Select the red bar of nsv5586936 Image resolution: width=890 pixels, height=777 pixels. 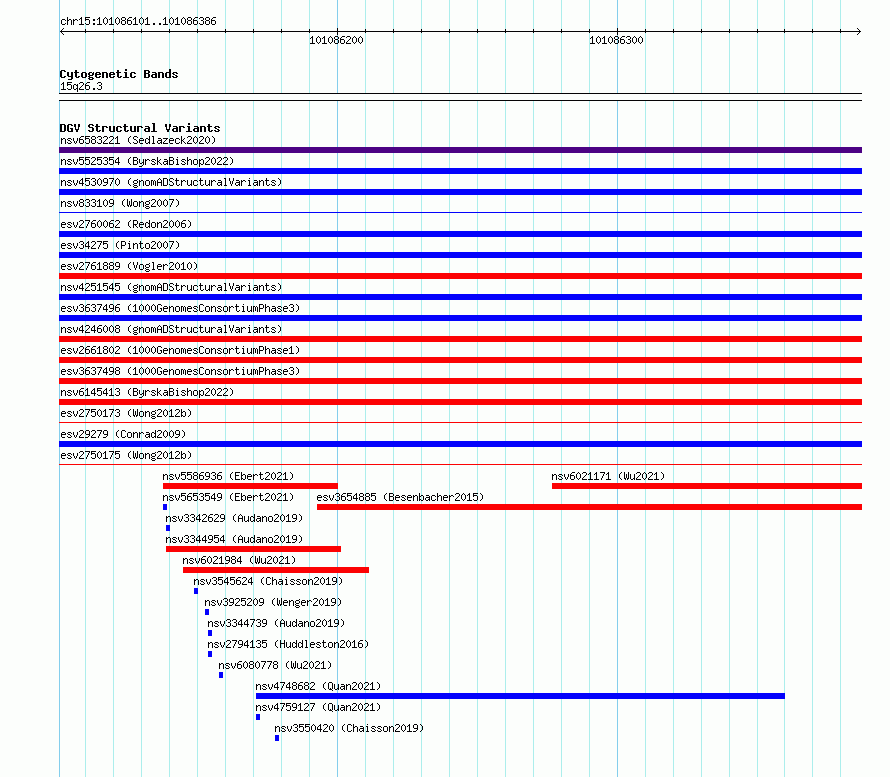click(250, 486)
